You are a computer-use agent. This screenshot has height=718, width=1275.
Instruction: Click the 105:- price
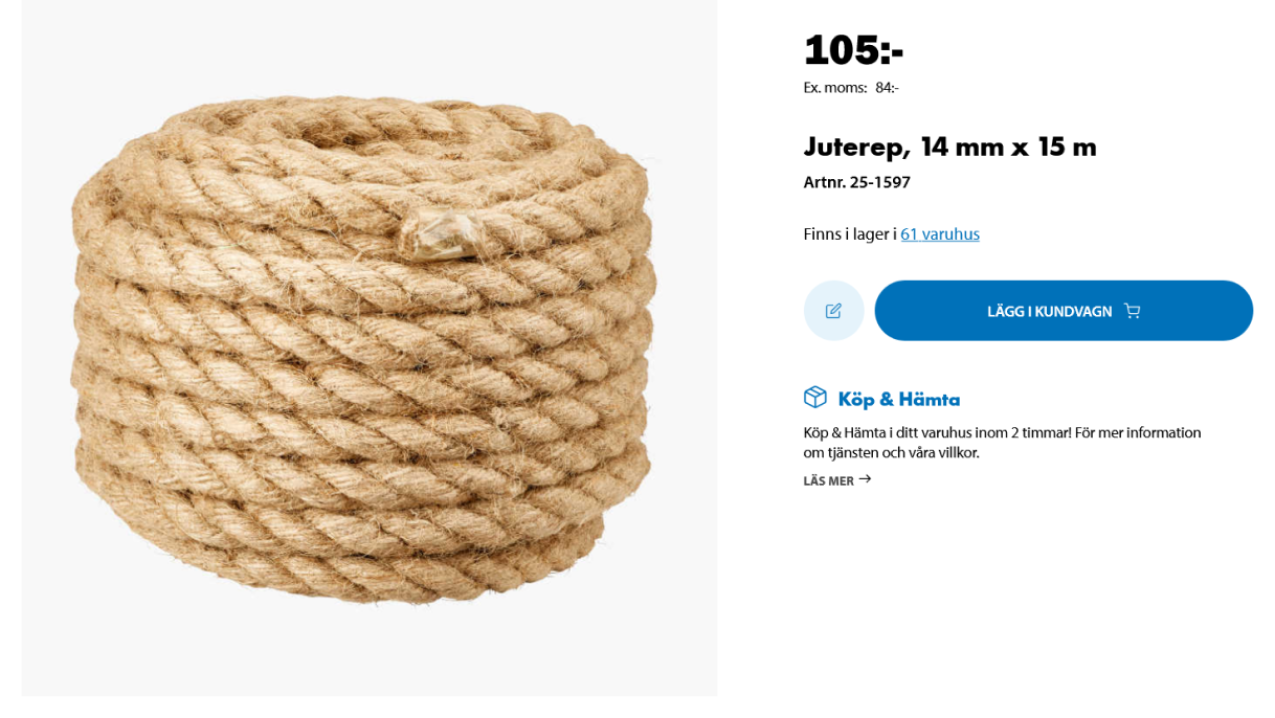tap(853, 50)
